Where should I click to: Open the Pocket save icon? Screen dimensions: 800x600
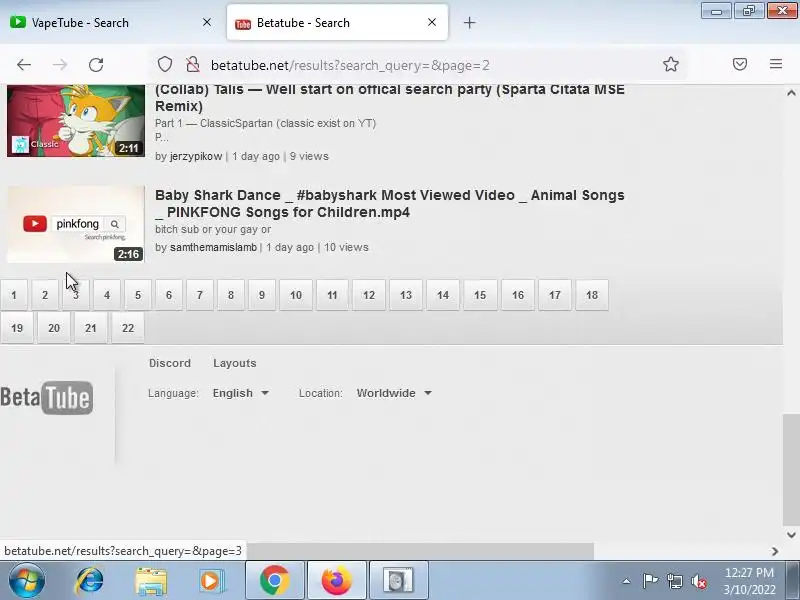pyautogui.click(x=740, y=64)
